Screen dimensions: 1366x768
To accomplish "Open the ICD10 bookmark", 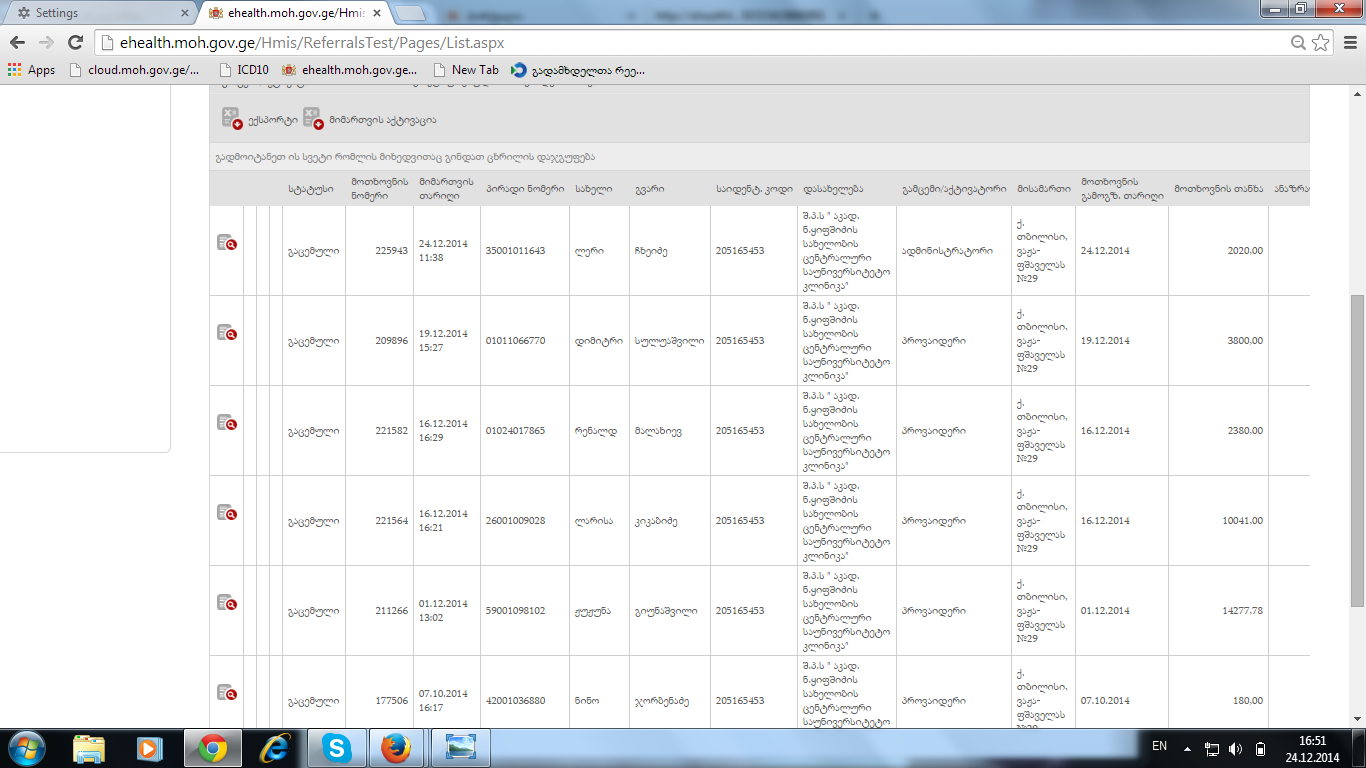I will coord(243,70).
